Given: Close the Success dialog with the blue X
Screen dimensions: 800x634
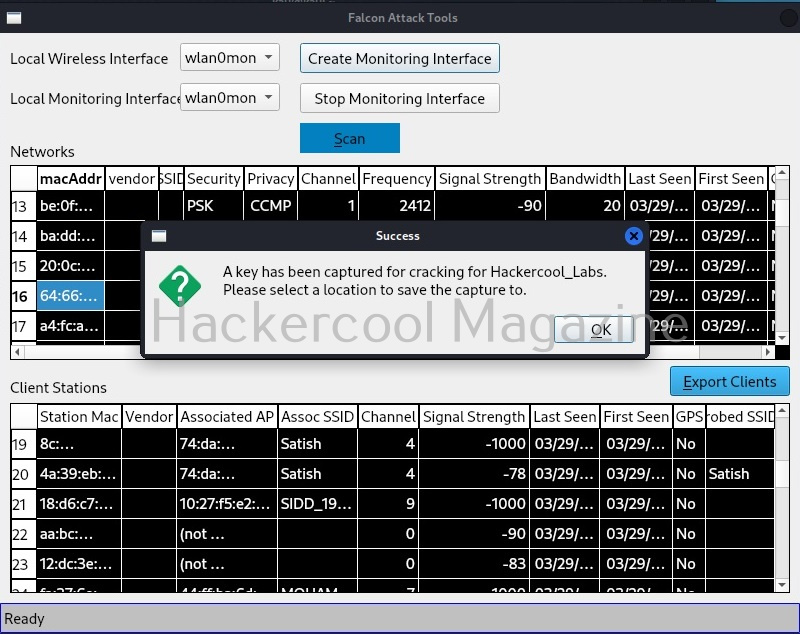Looking at the screenshot, I should click(x=633, y=236).
